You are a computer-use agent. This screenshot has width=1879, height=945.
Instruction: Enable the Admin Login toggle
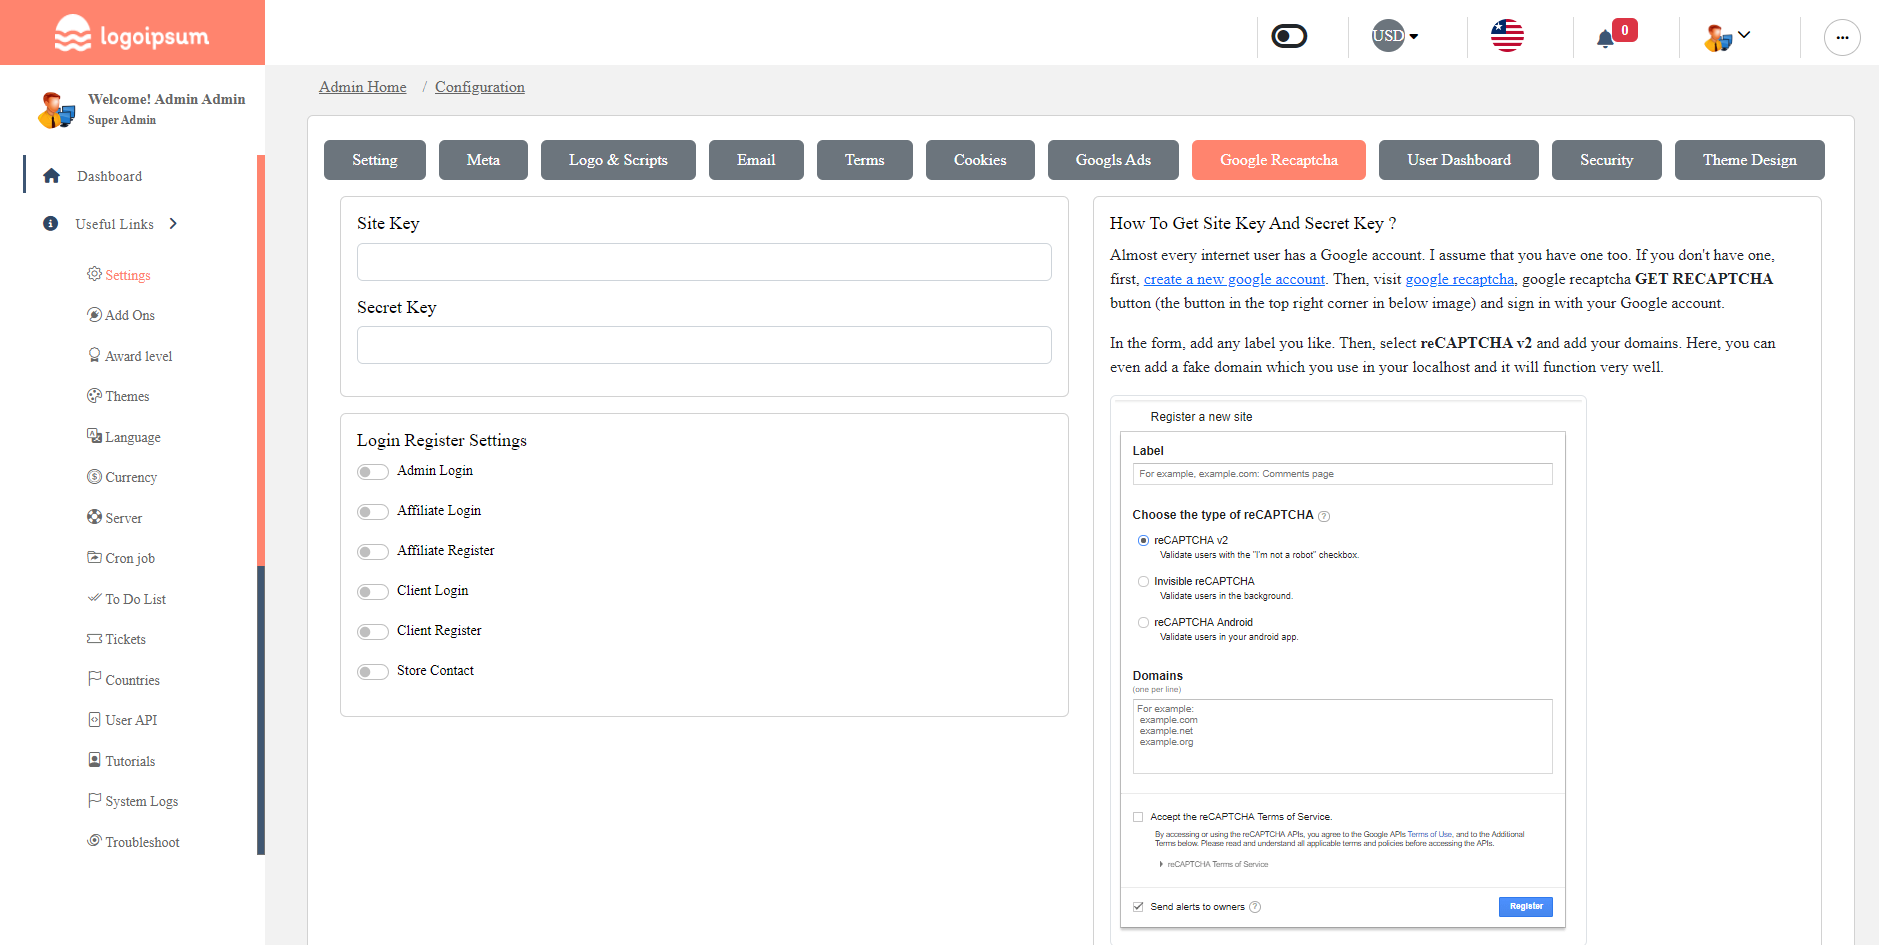click(x=371, y=471)
